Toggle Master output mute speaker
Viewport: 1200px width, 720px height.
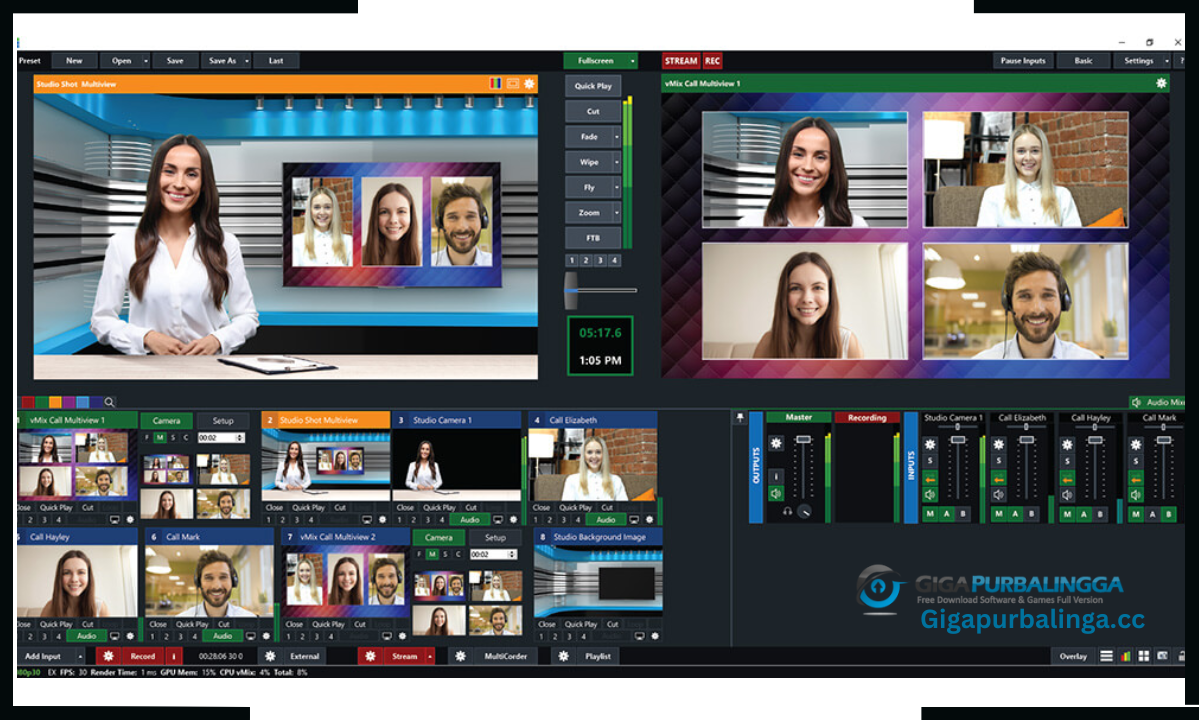tap(776, 494)
